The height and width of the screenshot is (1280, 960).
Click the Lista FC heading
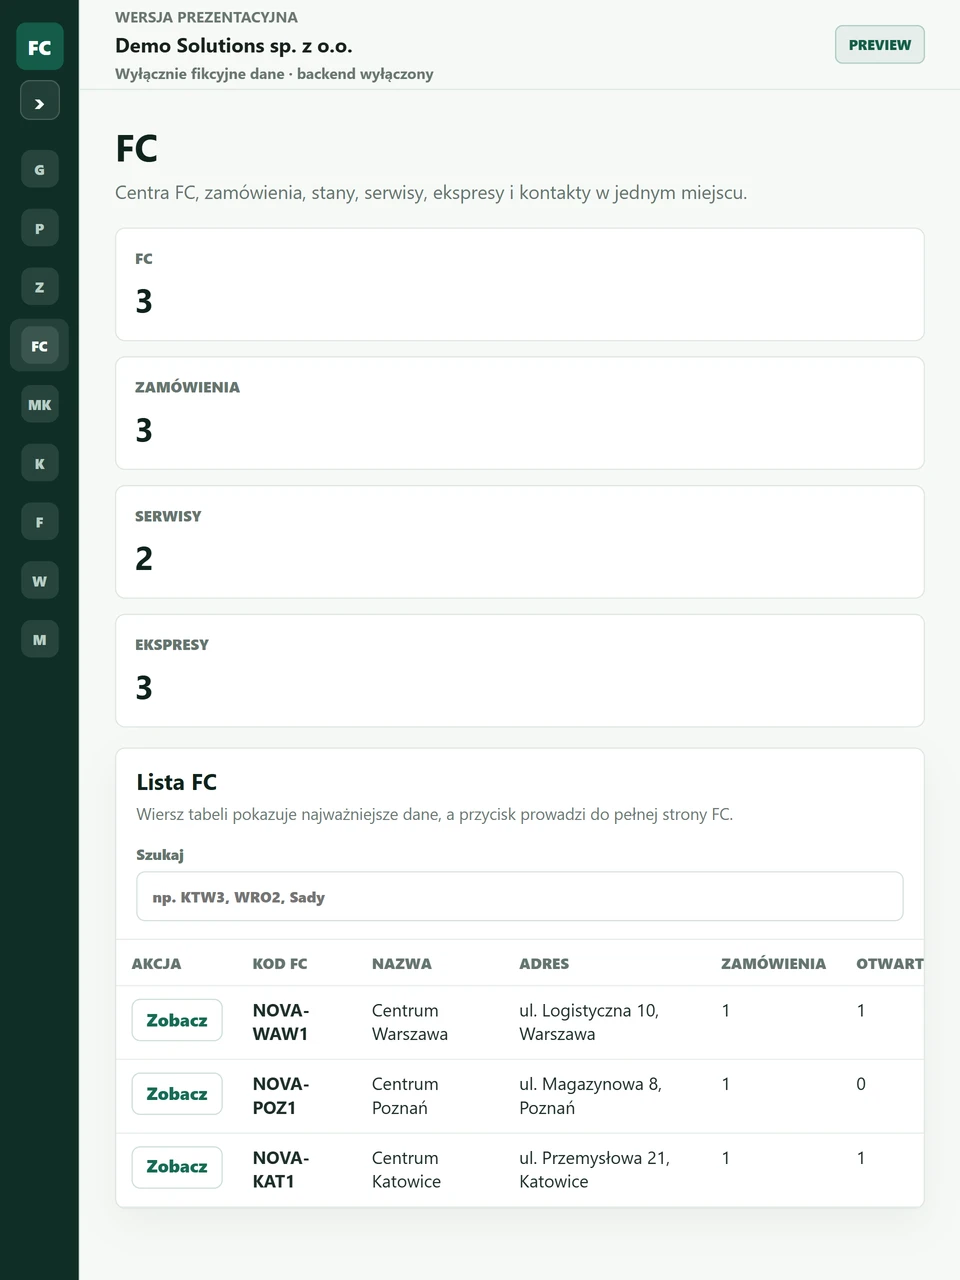point(177,782)
